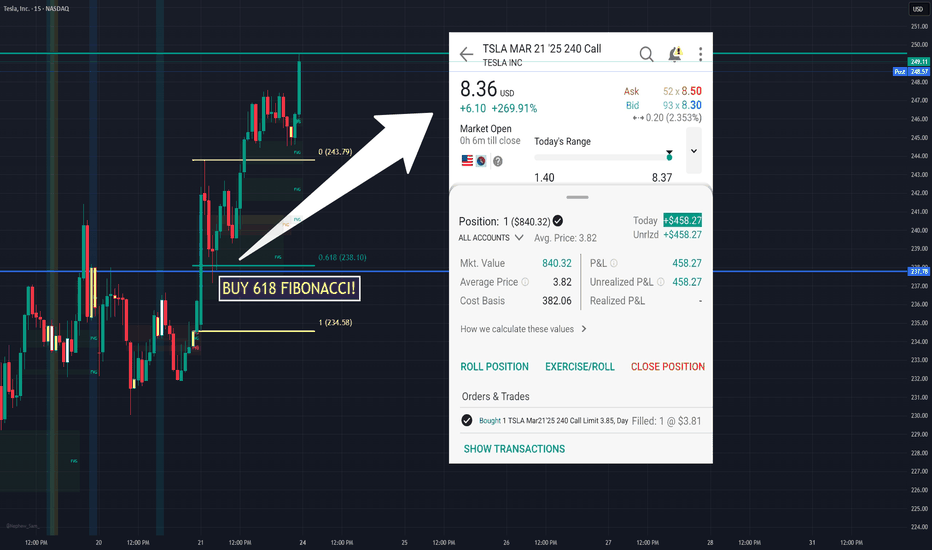Open the three-dot overflow menu
This screenshot has width=932, height=550.
pos(700,54)
